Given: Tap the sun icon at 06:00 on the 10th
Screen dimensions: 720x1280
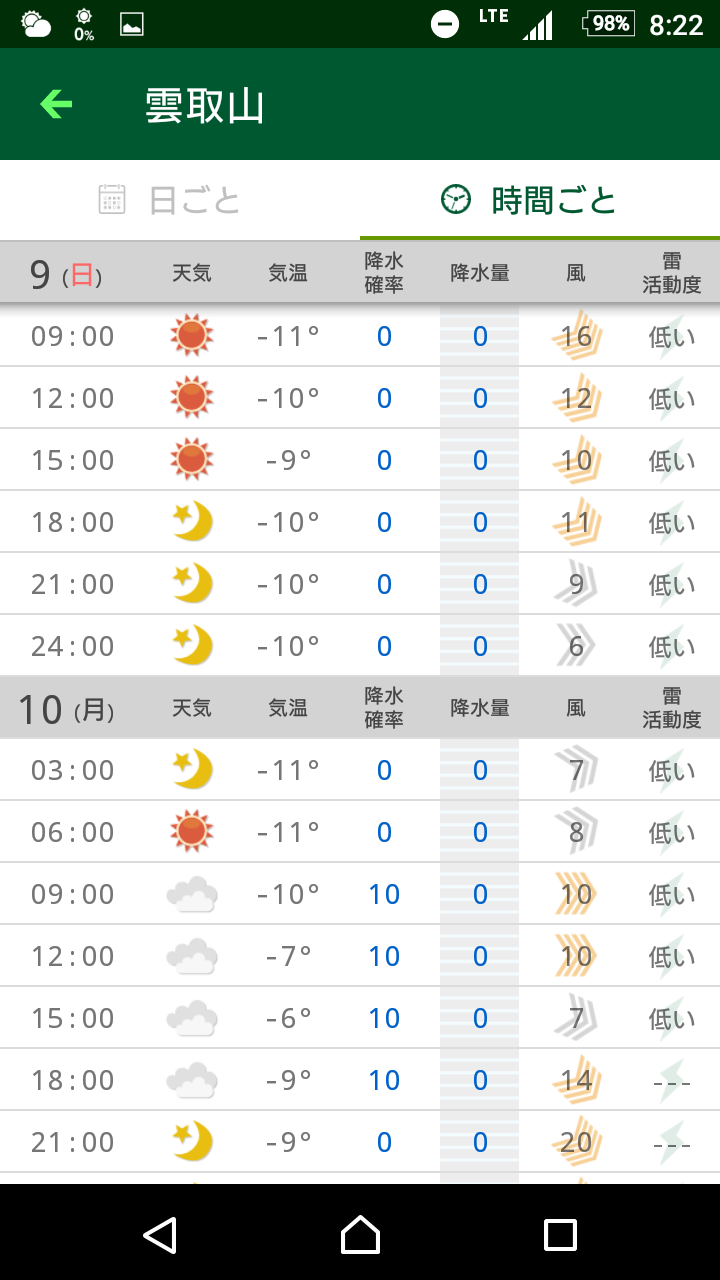Looking at the screenshot, I should pyautogui.click(x=192, y=832).
